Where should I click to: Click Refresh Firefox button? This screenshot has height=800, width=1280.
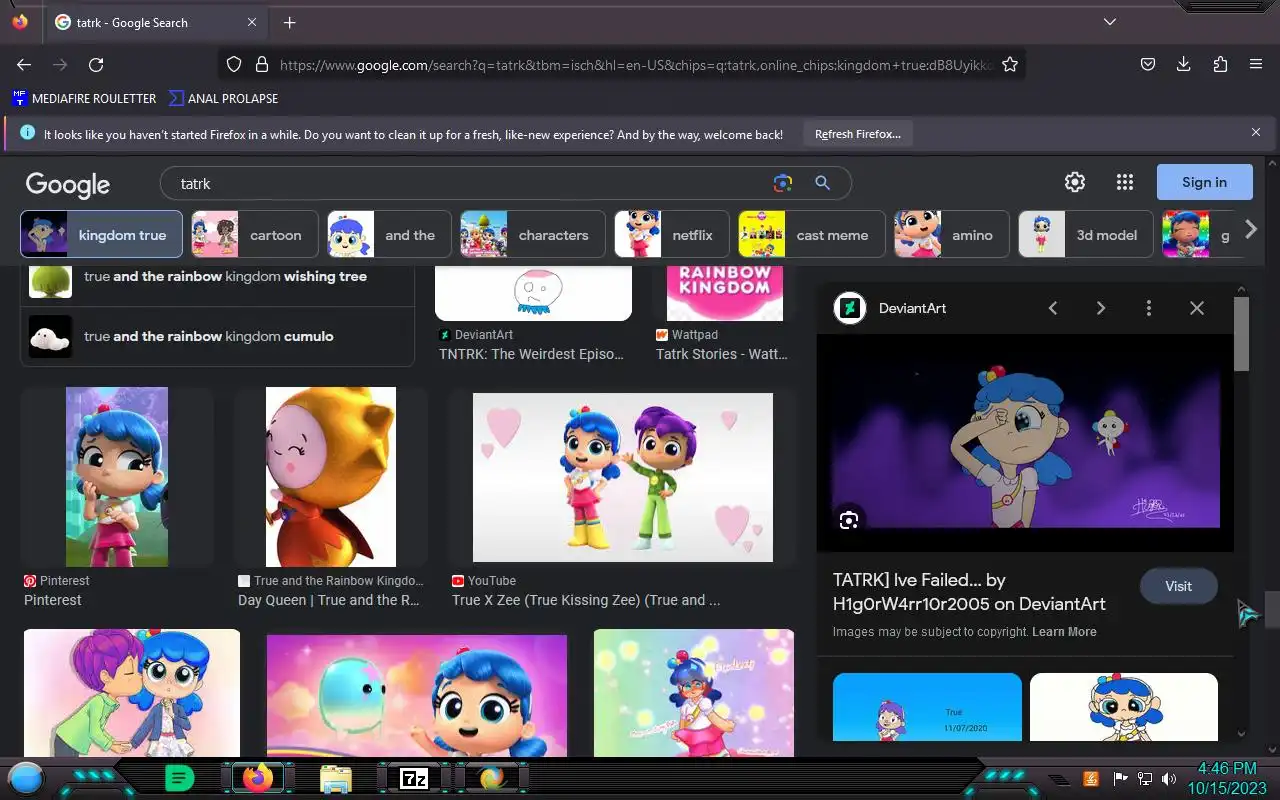(857, 134)
